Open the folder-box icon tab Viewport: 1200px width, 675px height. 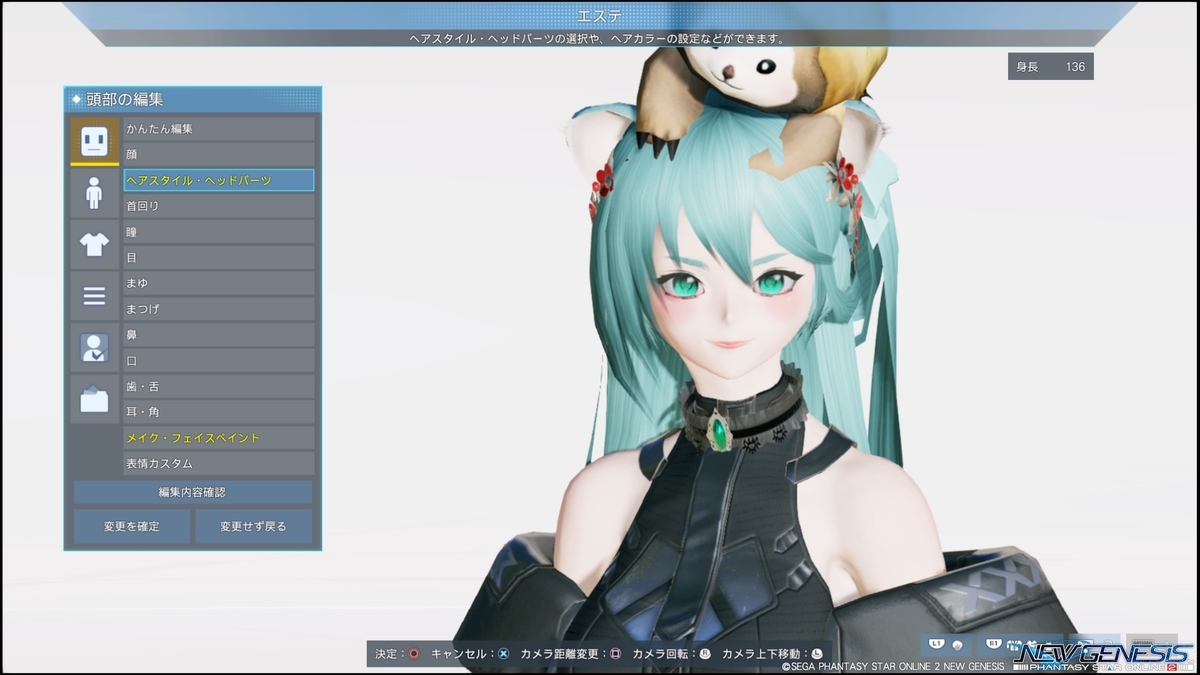click(94, 400)
